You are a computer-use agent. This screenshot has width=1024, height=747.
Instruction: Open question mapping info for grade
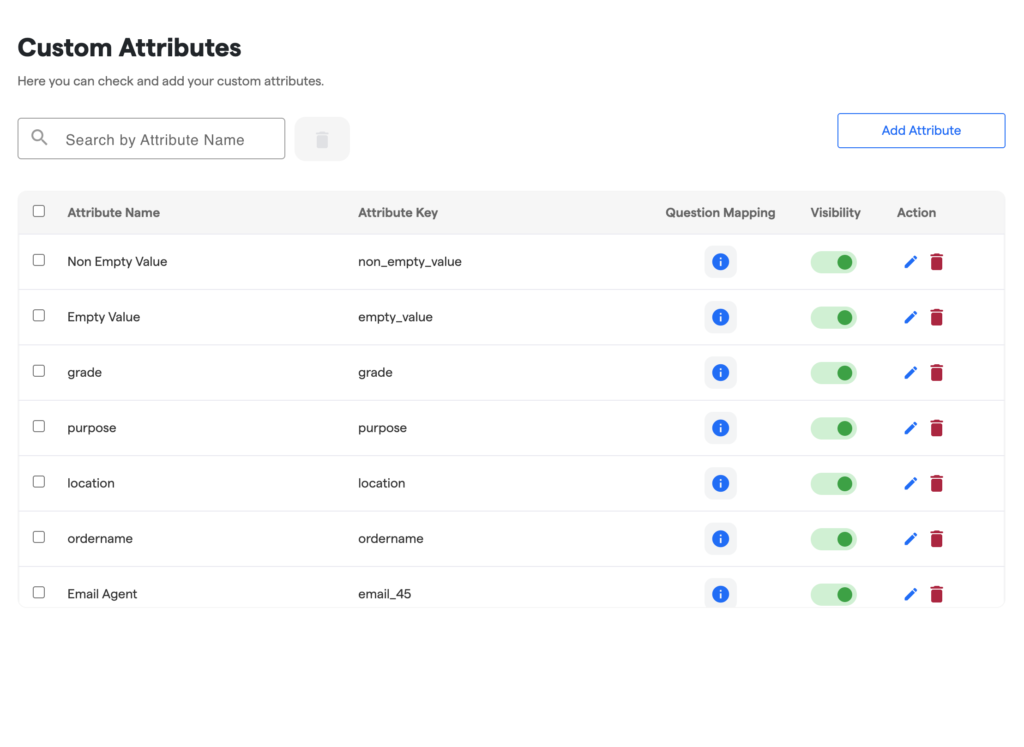click(x=720, y=372)
